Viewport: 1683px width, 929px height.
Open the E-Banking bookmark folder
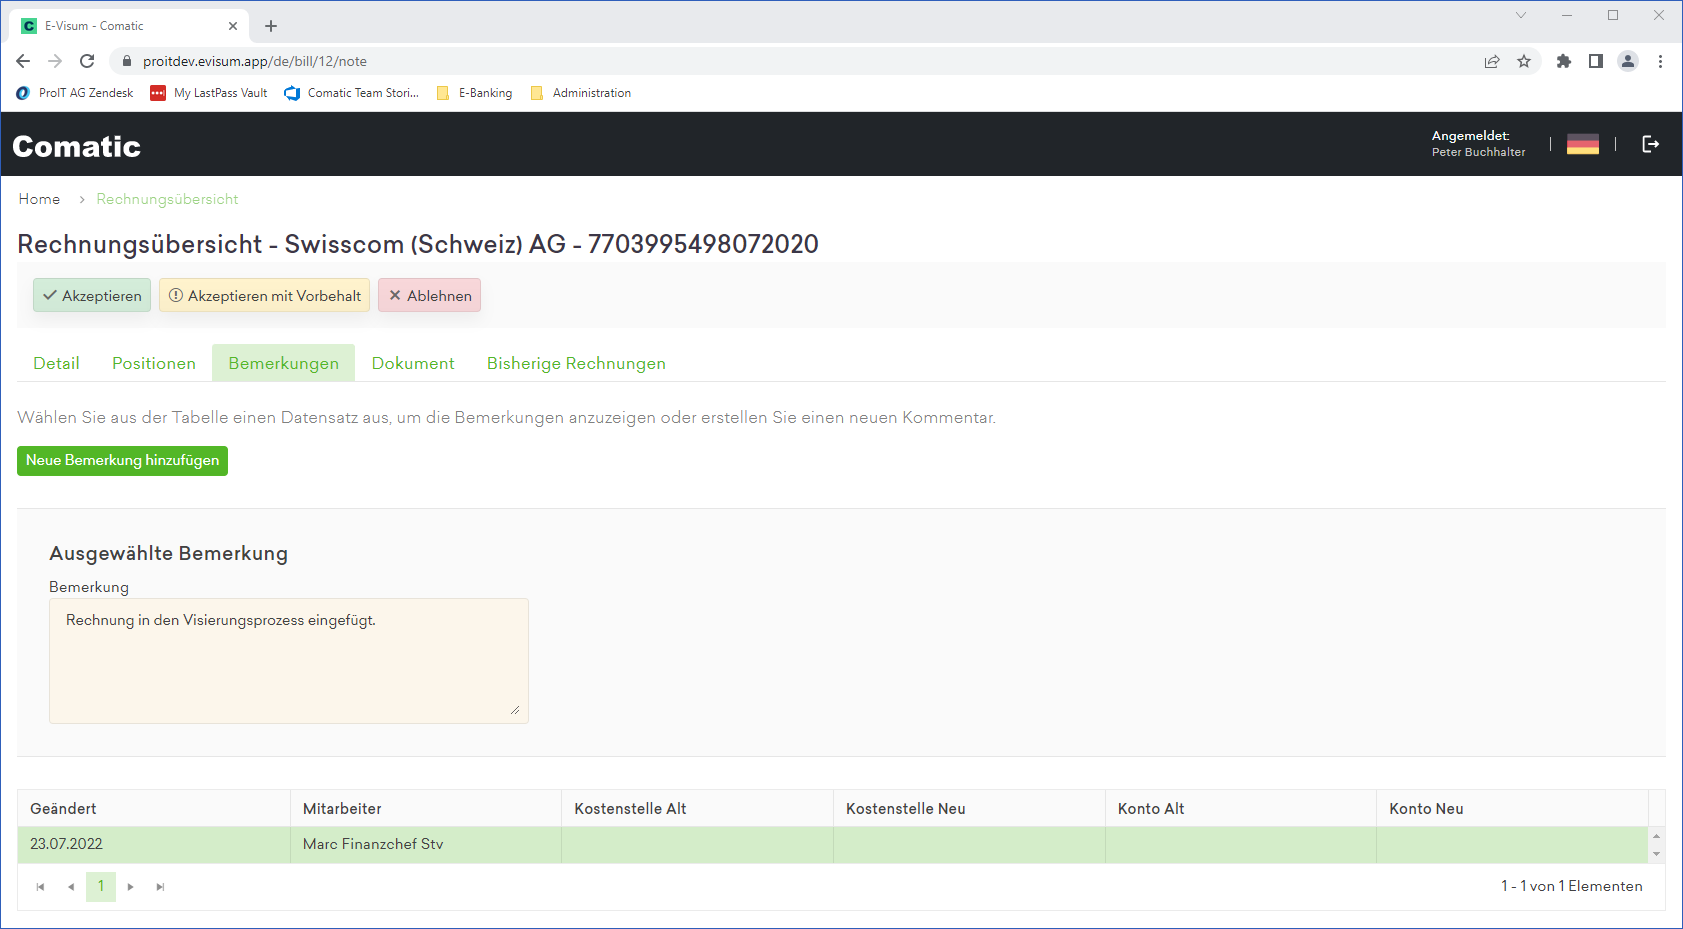pyautogui.click(x=474, y=93)
